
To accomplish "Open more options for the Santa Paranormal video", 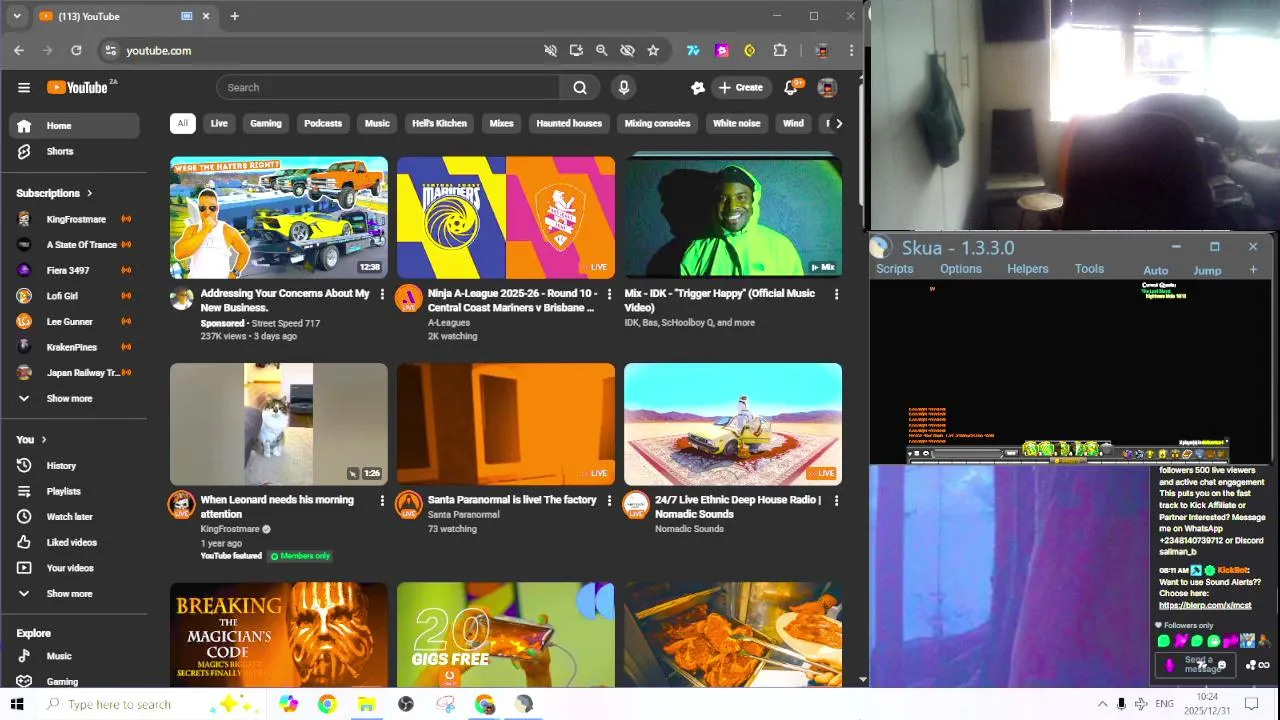I will (x=609, y=501).
